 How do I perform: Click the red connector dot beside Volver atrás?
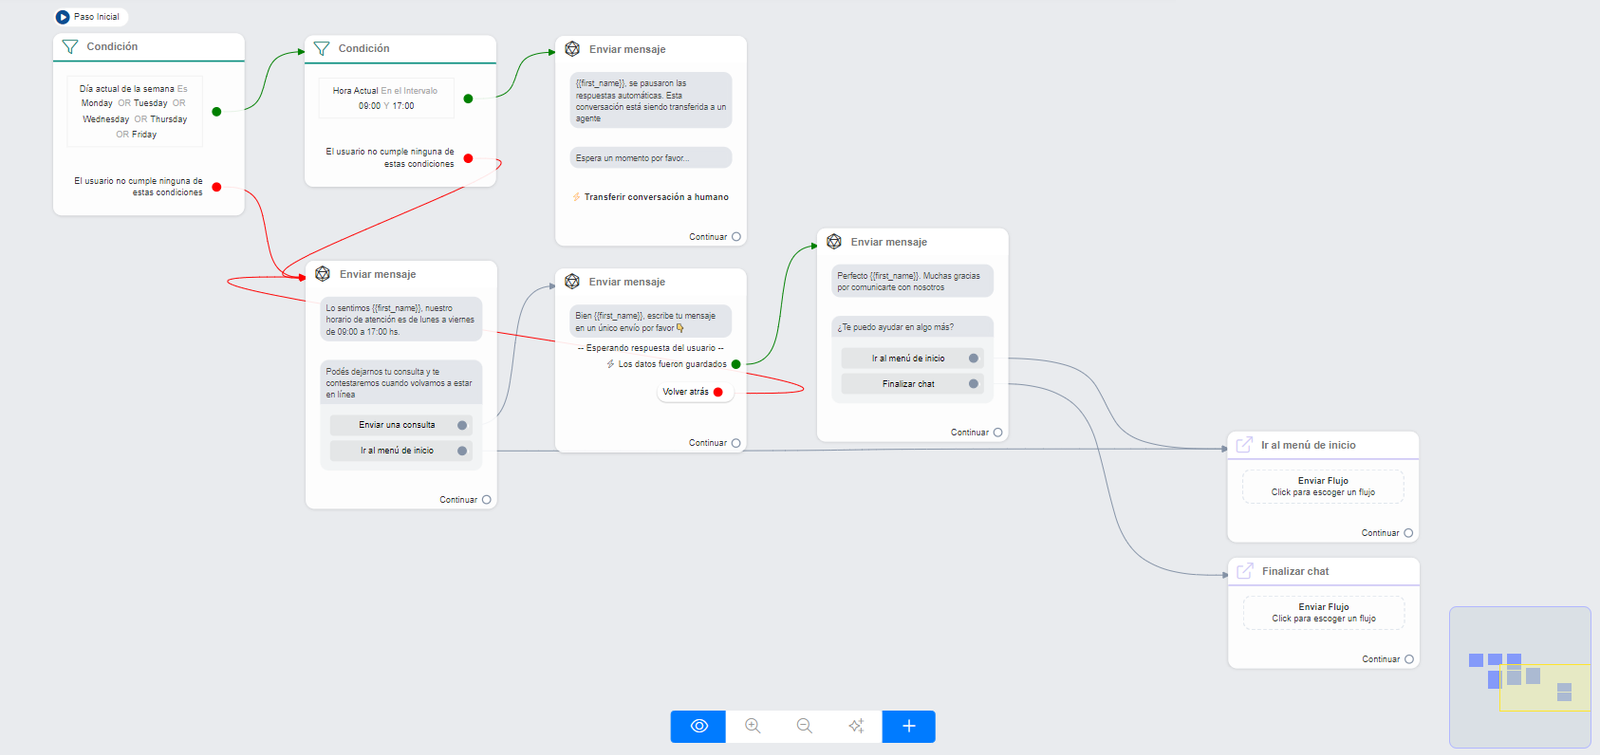tap(718, 392)
